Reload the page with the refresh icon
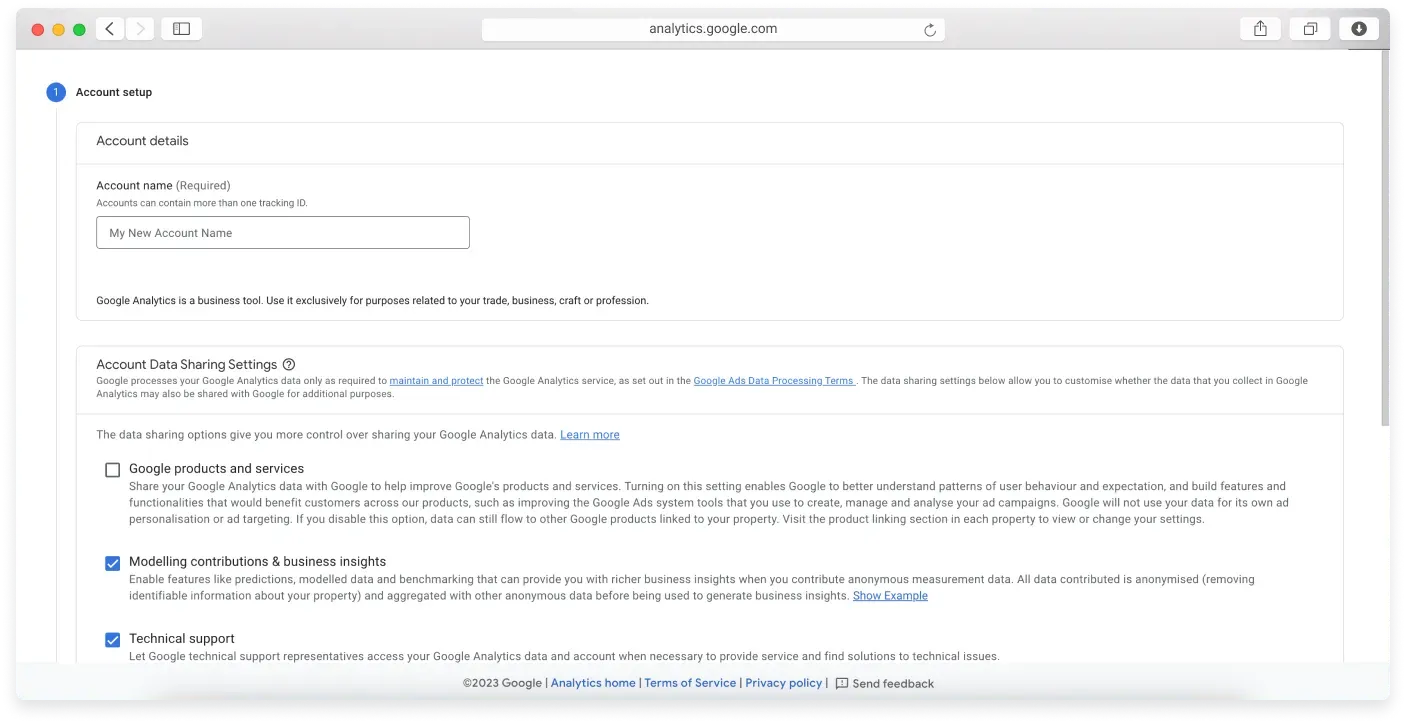1406x724 pixels. click(x=930, y=30)
